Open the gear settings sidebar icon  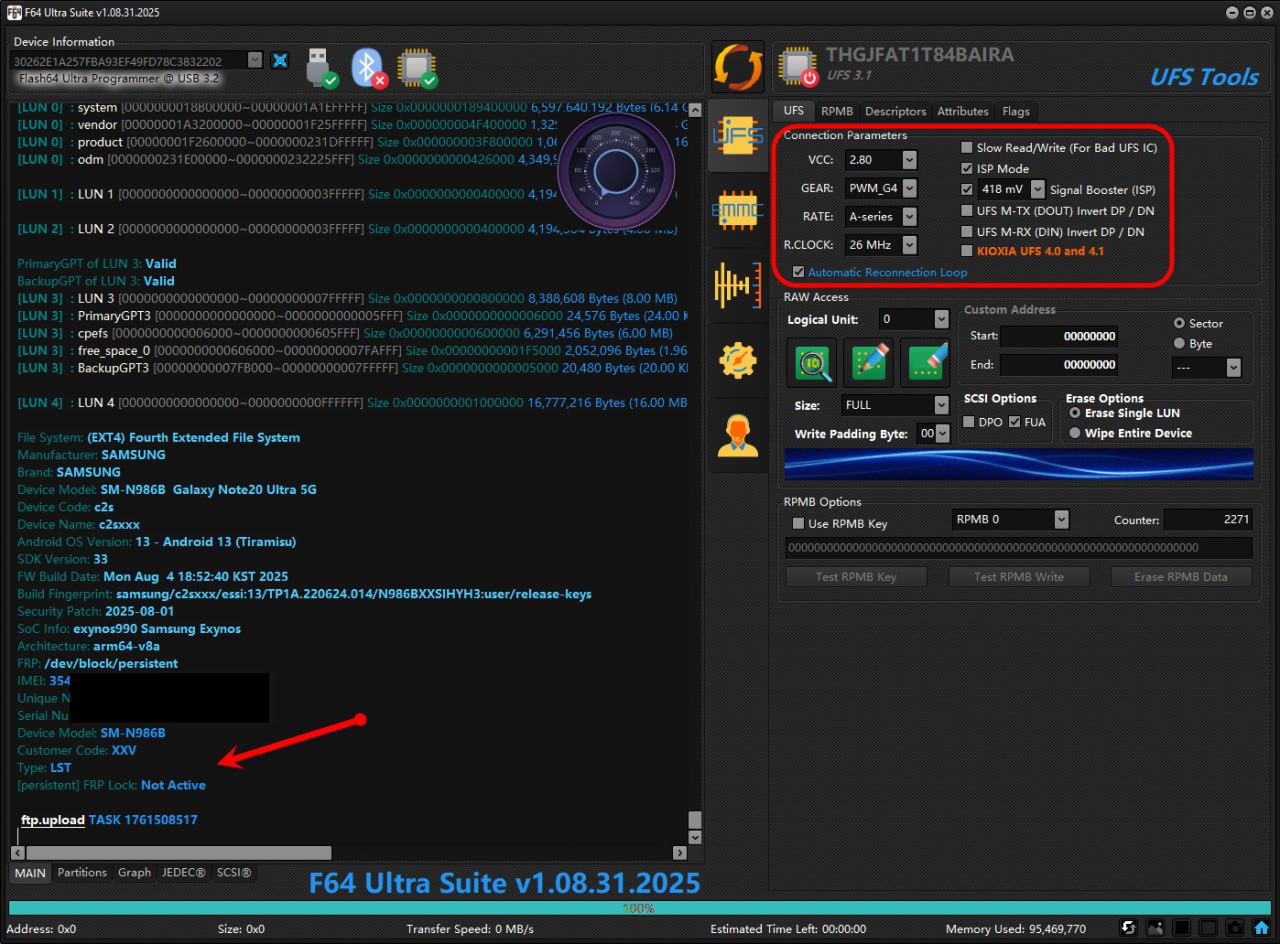coord(738,360)
